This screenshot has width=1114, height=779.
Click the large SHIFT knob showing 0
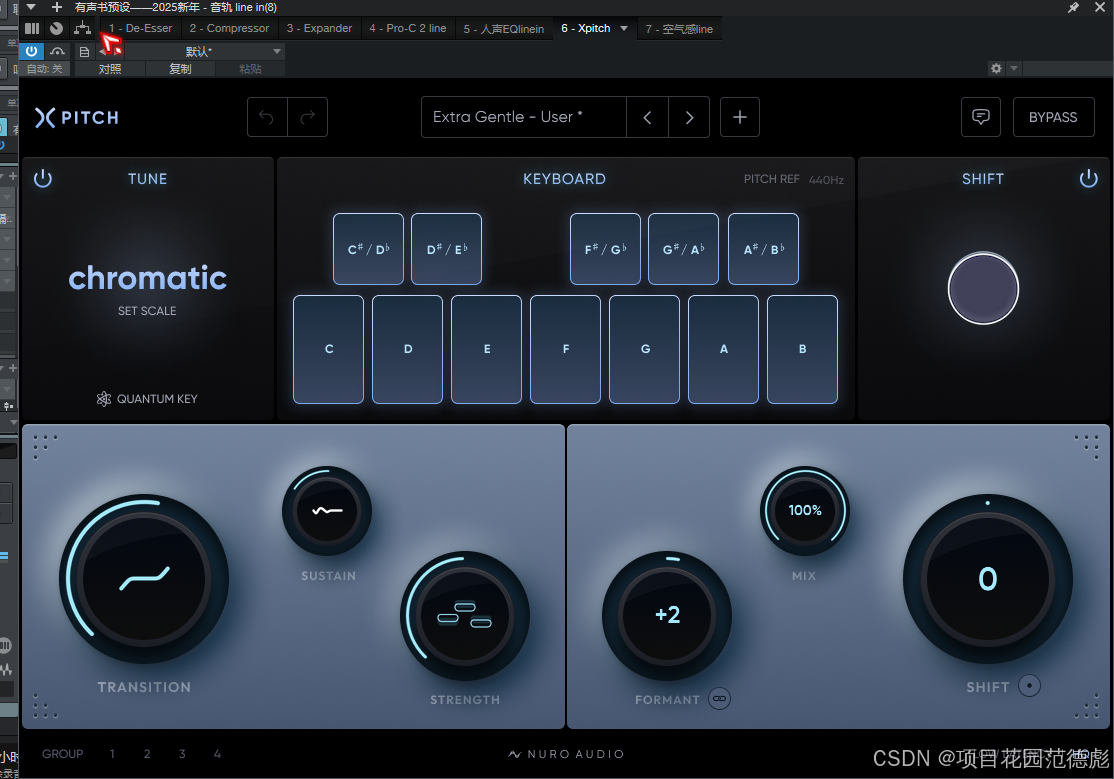[988, 579]
